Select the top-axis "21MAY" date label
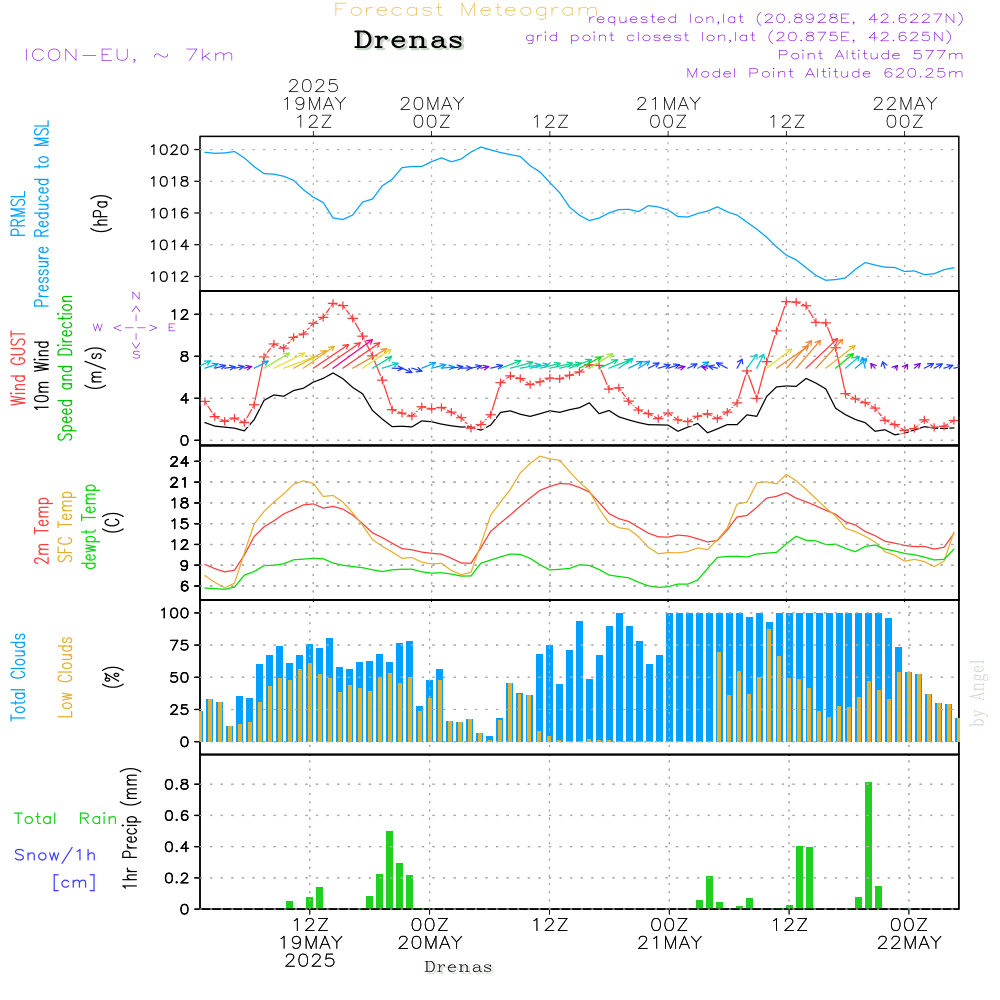The width and height of the screenshot is (1000, 1000). [x=669, y=104]
